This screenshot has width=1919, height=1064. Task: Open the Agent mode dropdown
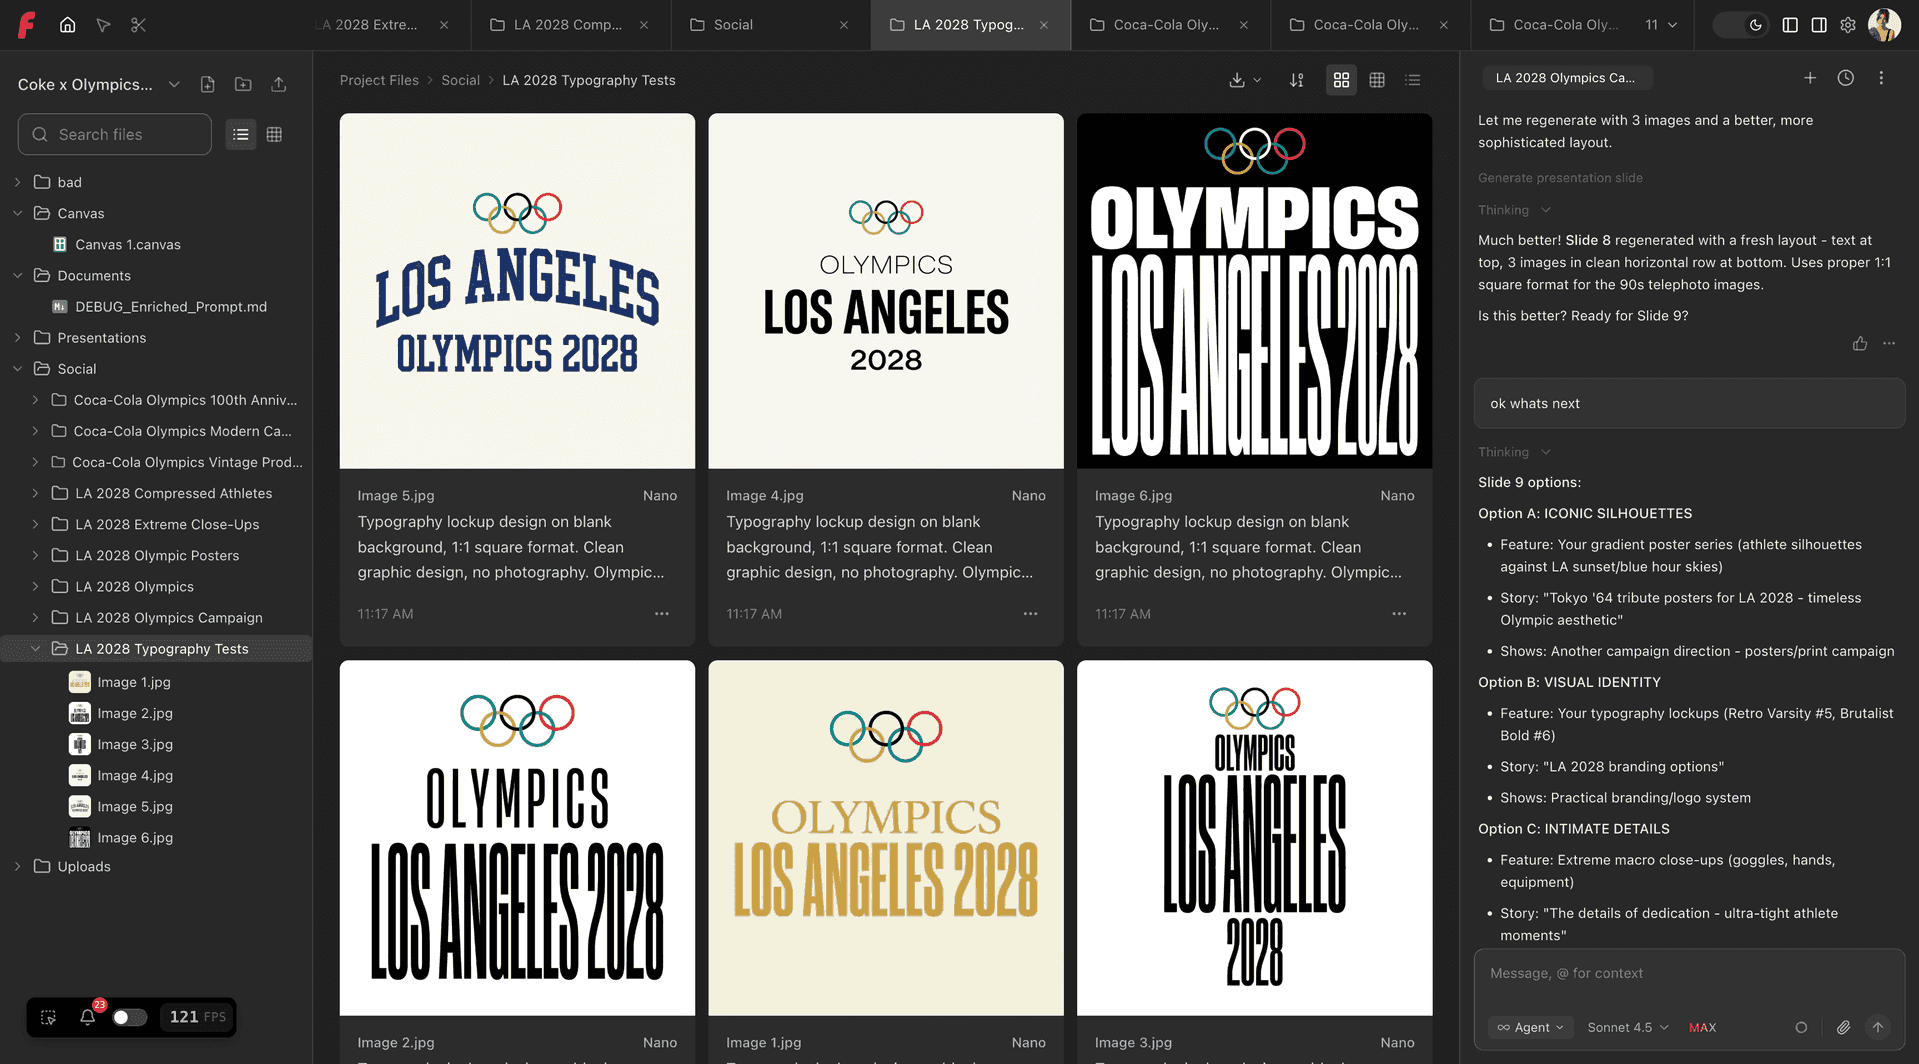click(1530, 1027)
